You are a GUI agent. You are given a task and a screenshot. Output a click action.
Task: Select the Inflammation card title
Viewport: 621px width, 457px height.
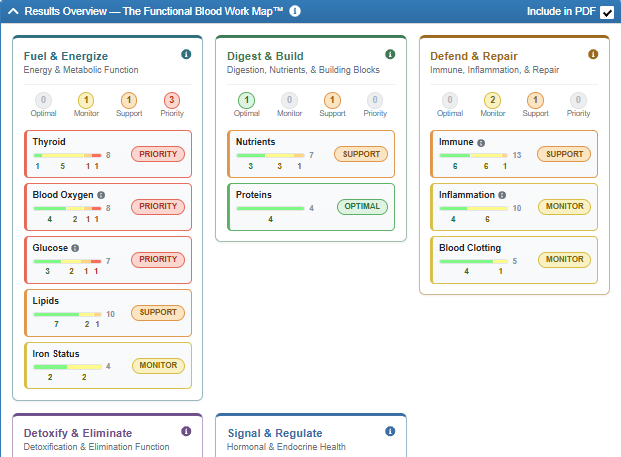pyautogui.click(x=467, y=195)
